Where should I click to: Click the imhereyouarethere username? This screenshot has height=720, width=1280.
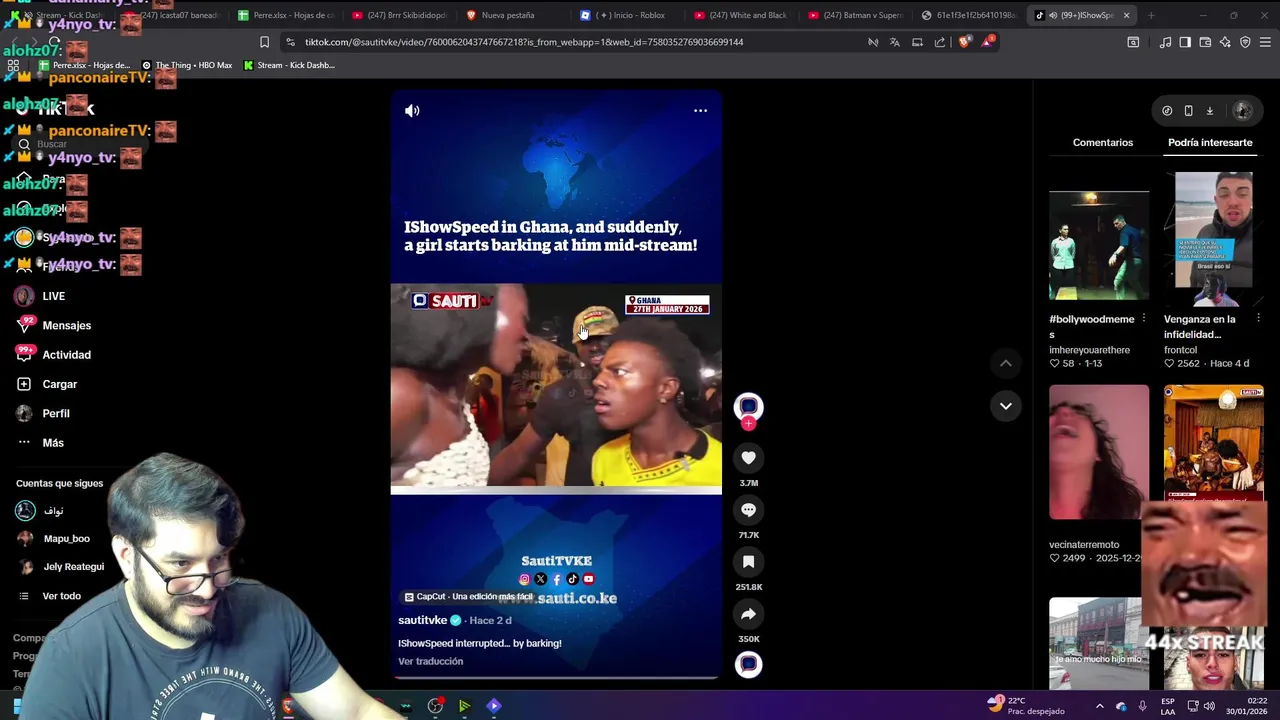point(1089,350)
